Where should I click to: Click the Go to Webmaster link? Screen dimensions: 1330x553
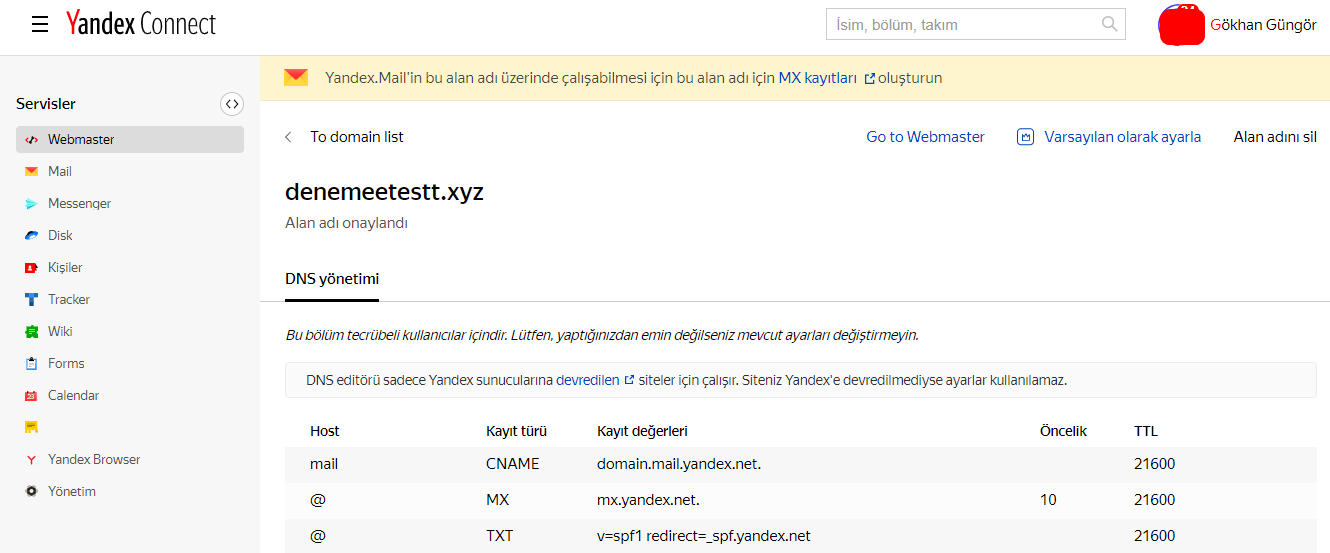925,137
